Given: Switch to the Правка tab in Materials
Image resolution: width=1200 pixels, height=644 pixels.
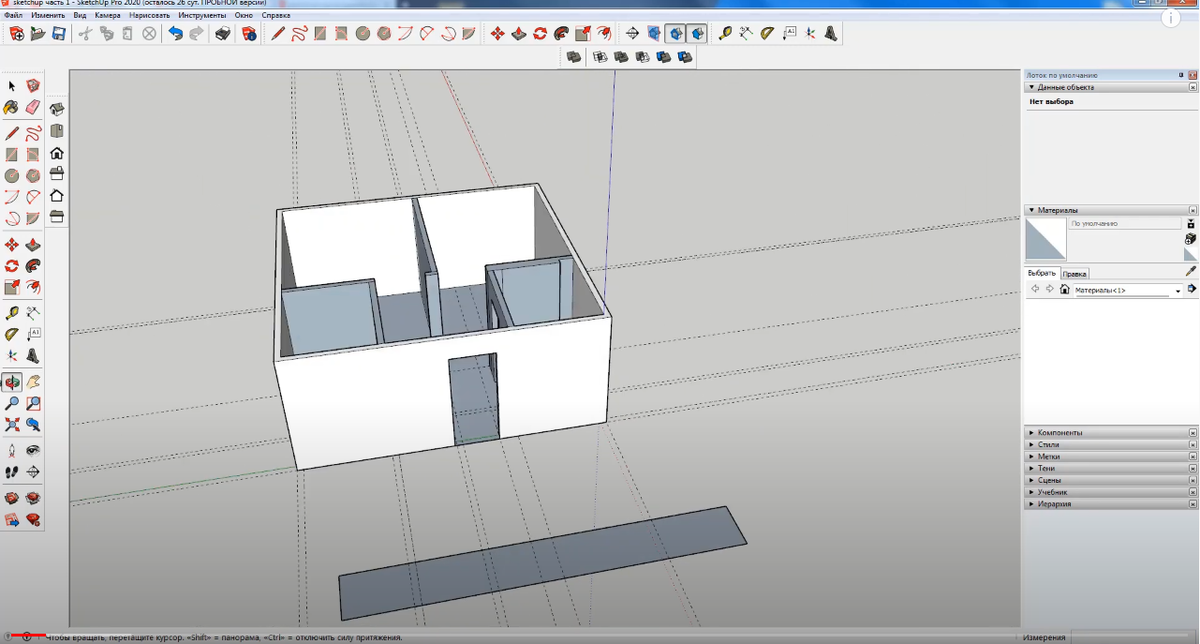Looking at the screenshot, I should (1075, 273).
